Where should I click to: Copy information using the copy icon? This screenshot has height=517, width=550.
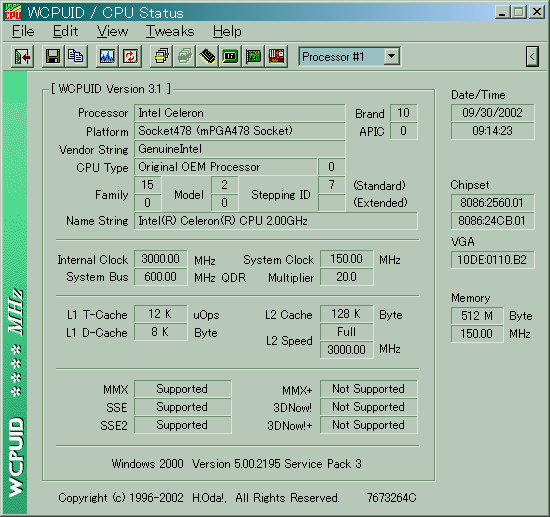coord(76,56)
